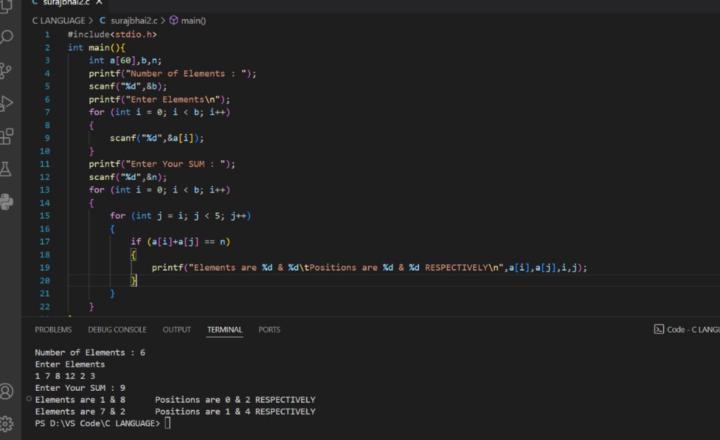The height and width of the screenshot is (440, 720).
Task: Select the Code - C LANGUAGE terminal entry
Action: click(x=686, y=329)
